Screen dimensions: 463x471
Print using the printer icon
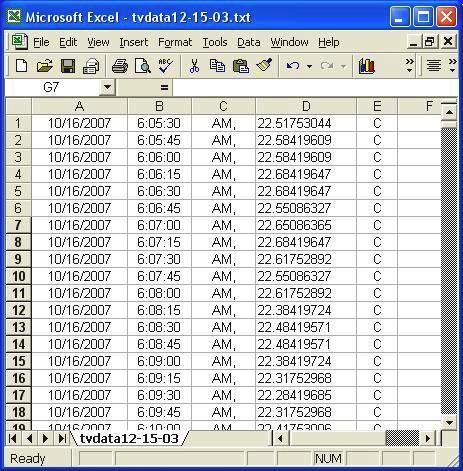(x=120, y=66)
